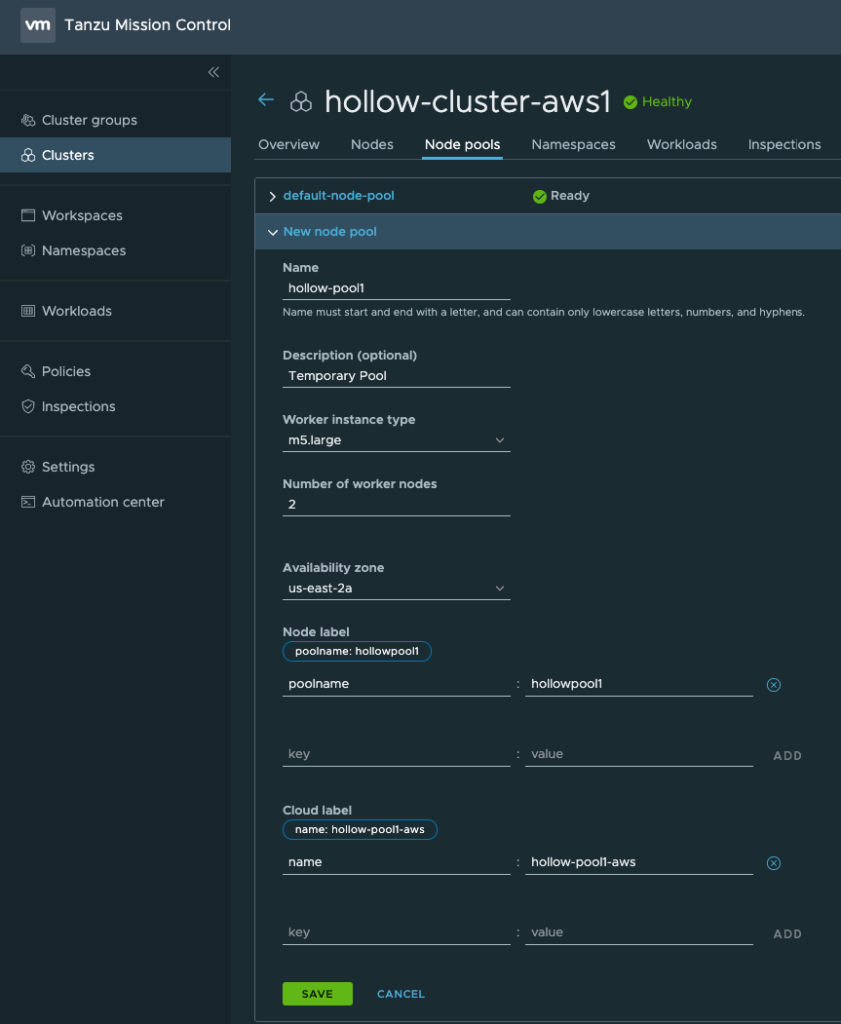Click the node pool Name input field
The height and width of the screenshot is (1024, 841).
click(x=396, y=288)
